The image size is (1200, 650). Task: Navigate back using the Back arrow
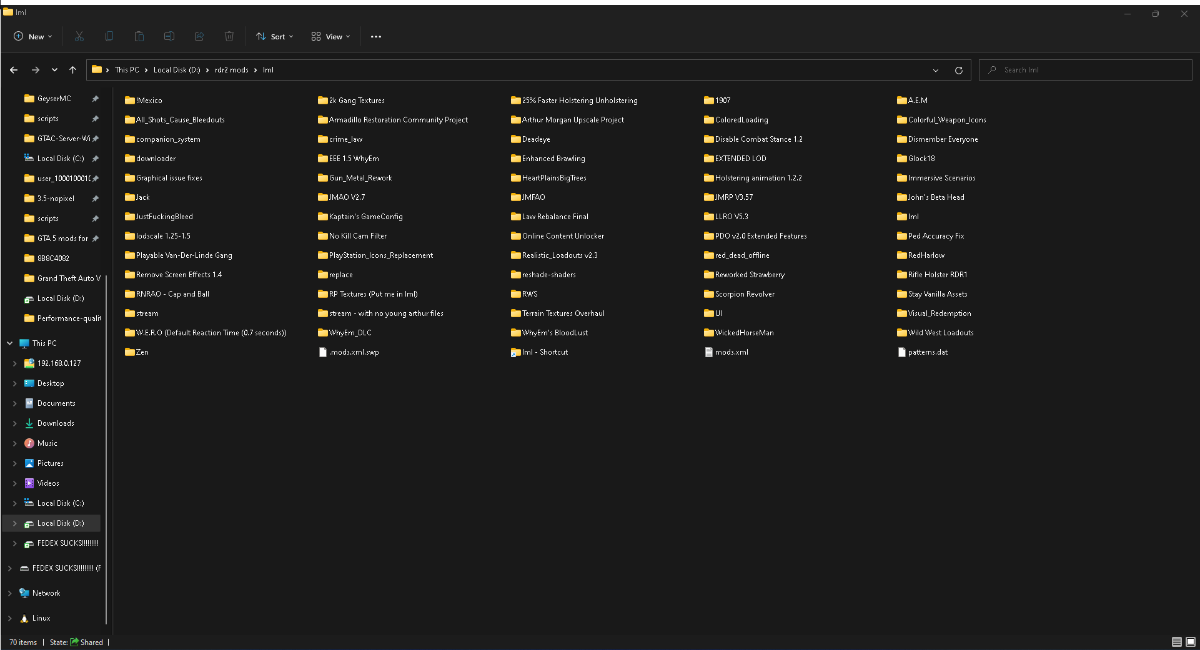14,70
